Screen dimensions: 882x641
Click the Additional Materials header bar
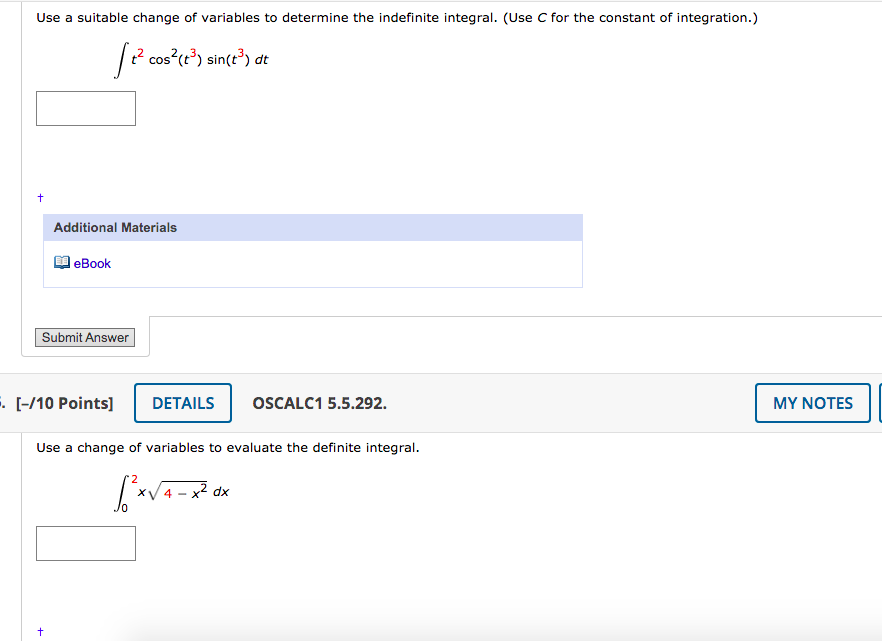click(x=313, y=227)
